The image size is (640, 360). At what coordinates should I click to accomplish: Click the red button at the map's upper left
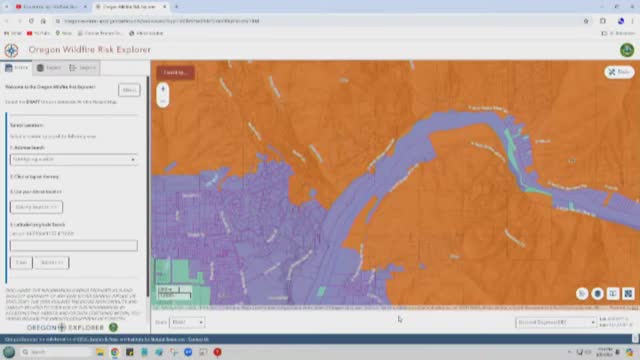pyautogui.click(x=176, y=73)
